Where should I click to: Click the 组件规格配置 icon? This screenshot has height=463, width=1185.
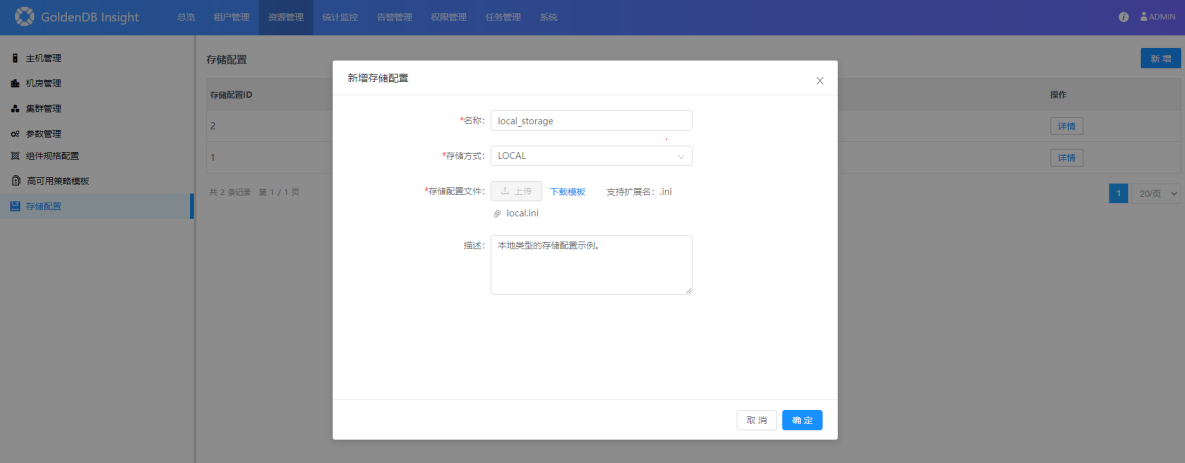tap(15, 156)
